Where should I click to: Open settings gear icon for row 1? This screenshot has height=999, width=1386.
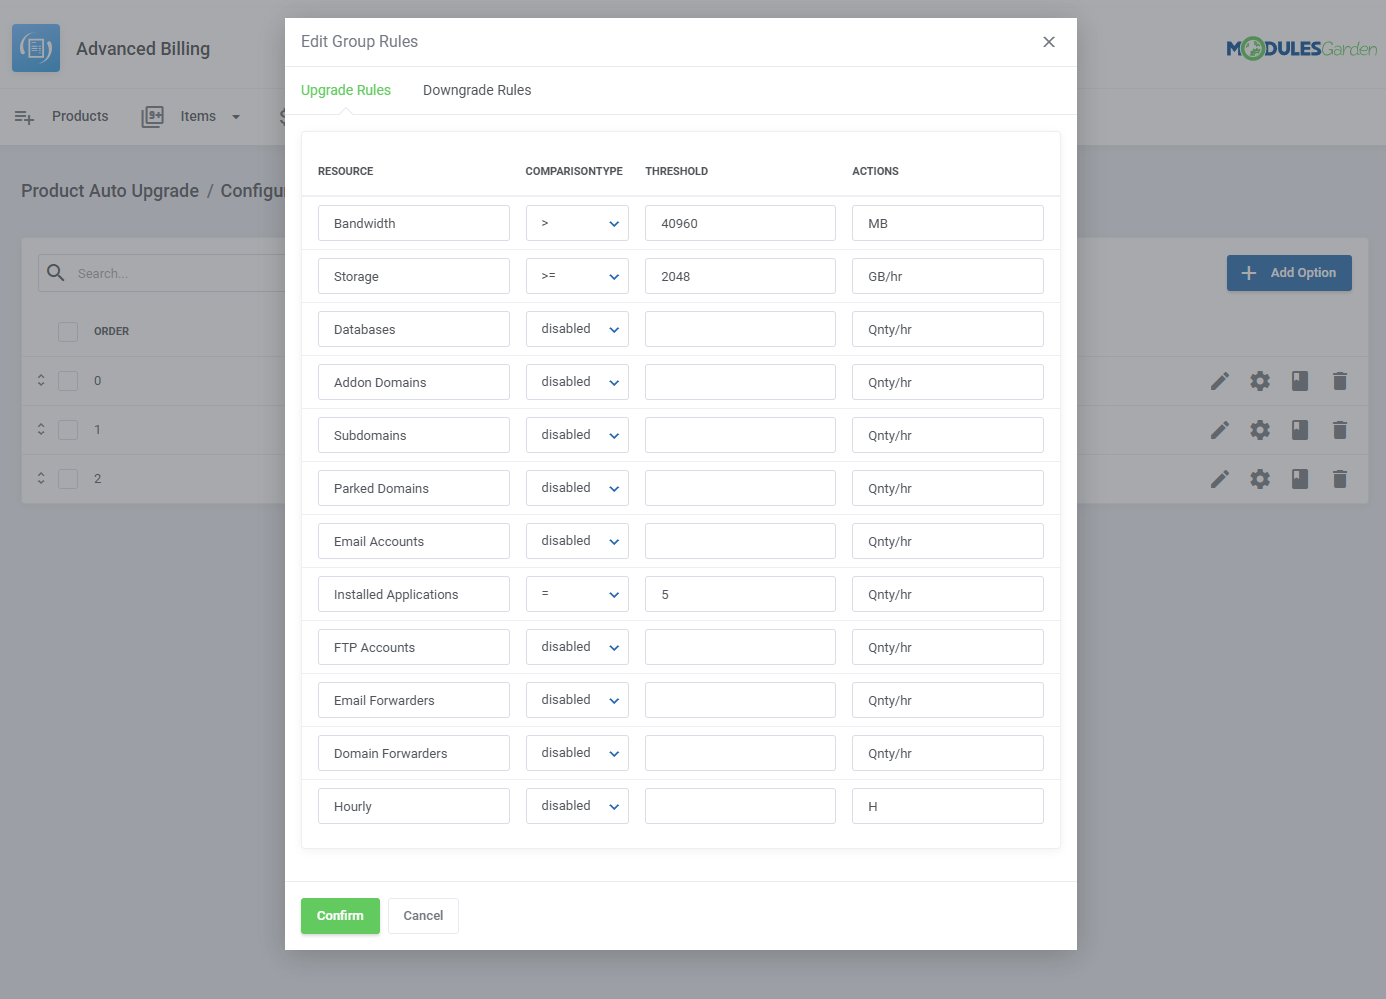1260,429
